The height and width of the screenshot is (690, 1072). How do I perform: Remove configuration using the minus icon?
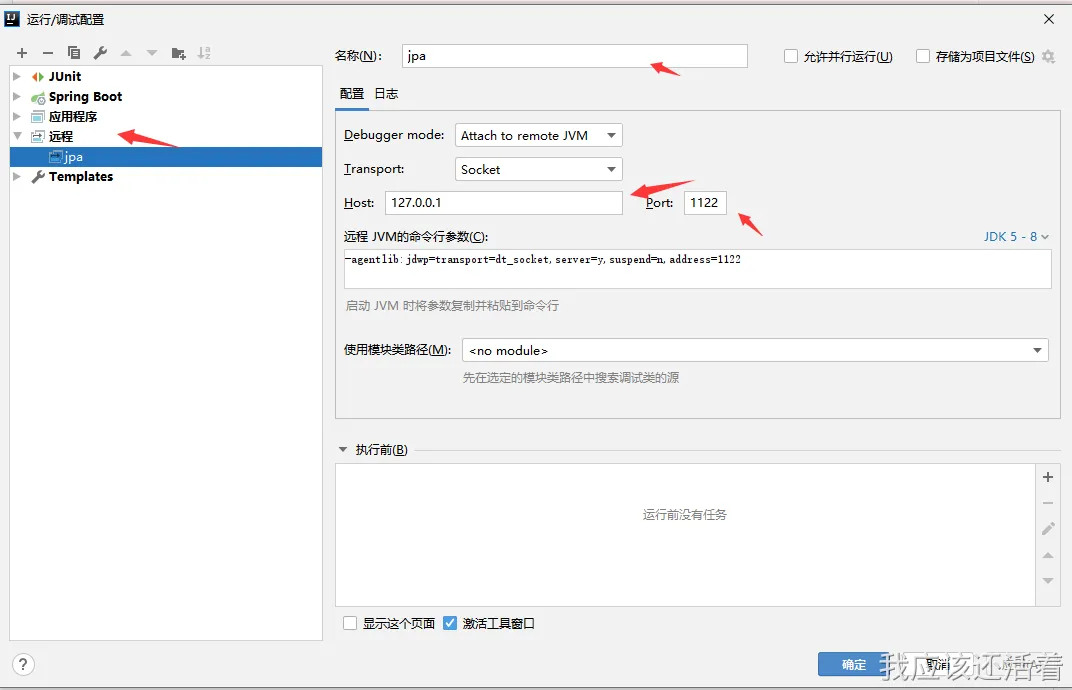pyautogui.click(x=47, y=53)
